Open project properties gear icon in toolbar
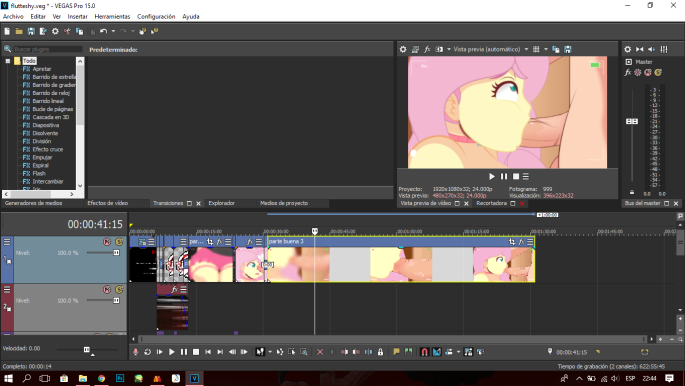685x386 pixels. (x=55, y=31)
